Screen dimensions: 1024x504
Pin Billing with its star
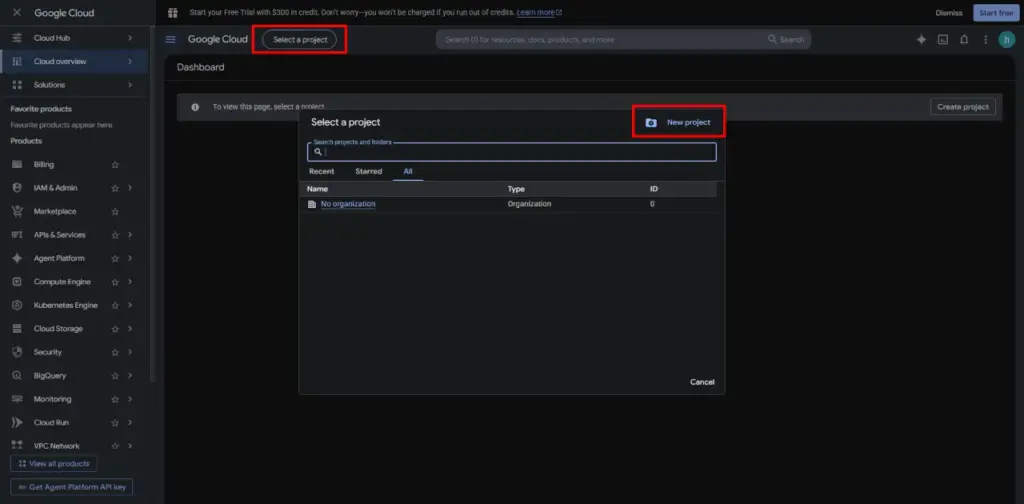tap(115, 165)
